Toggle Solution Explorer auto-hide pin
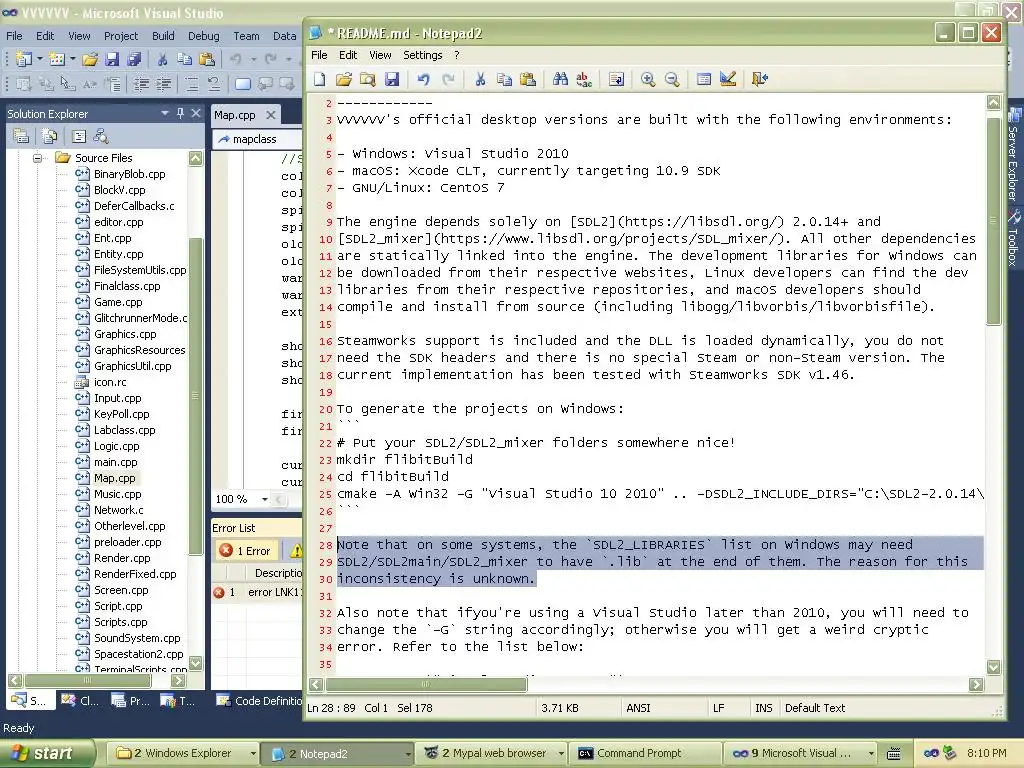 [181, 113]
